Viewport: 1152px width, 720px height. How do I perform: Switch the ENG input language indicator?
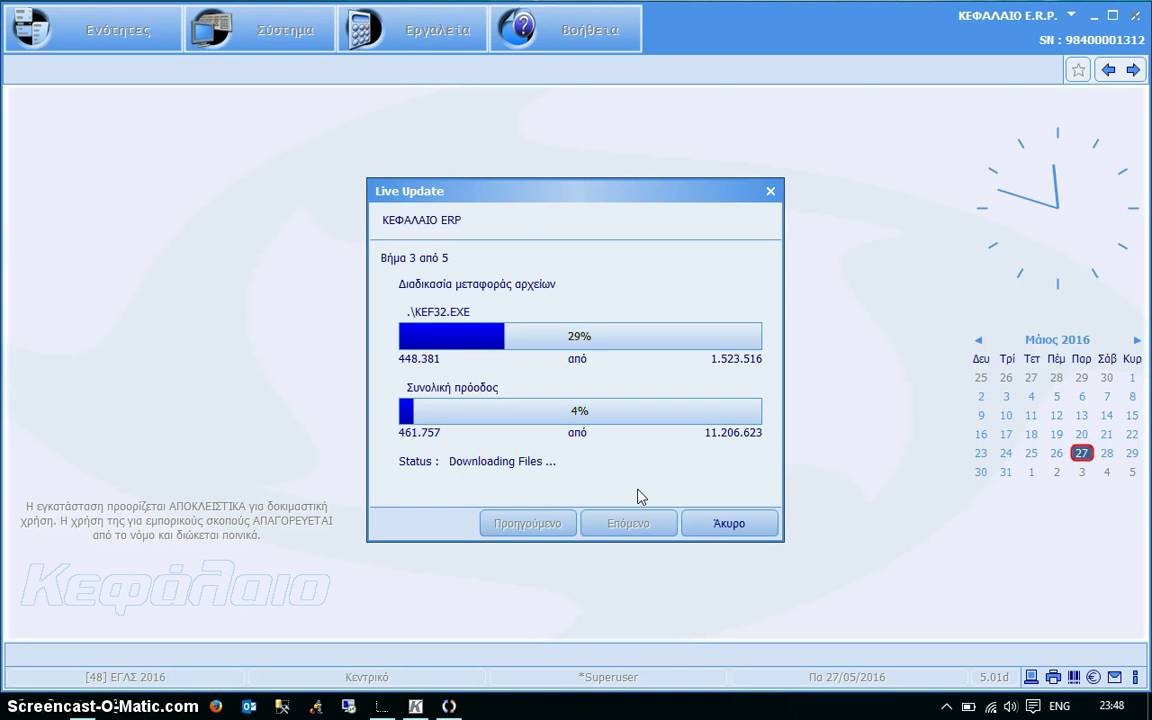(1059, 707)
